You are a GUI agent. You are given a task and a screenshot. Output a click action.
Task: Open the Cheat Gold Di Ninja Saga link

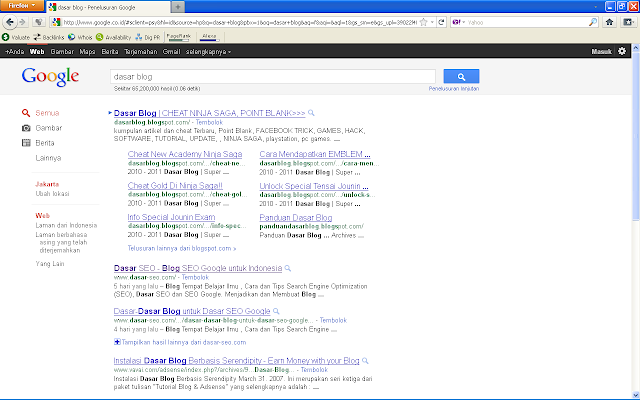tap(175, 186)
